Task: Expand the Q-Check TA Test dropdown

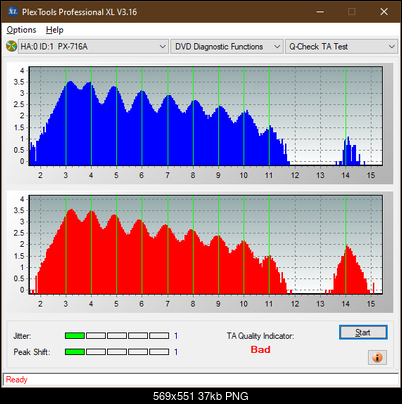Action: coord(341,46)
